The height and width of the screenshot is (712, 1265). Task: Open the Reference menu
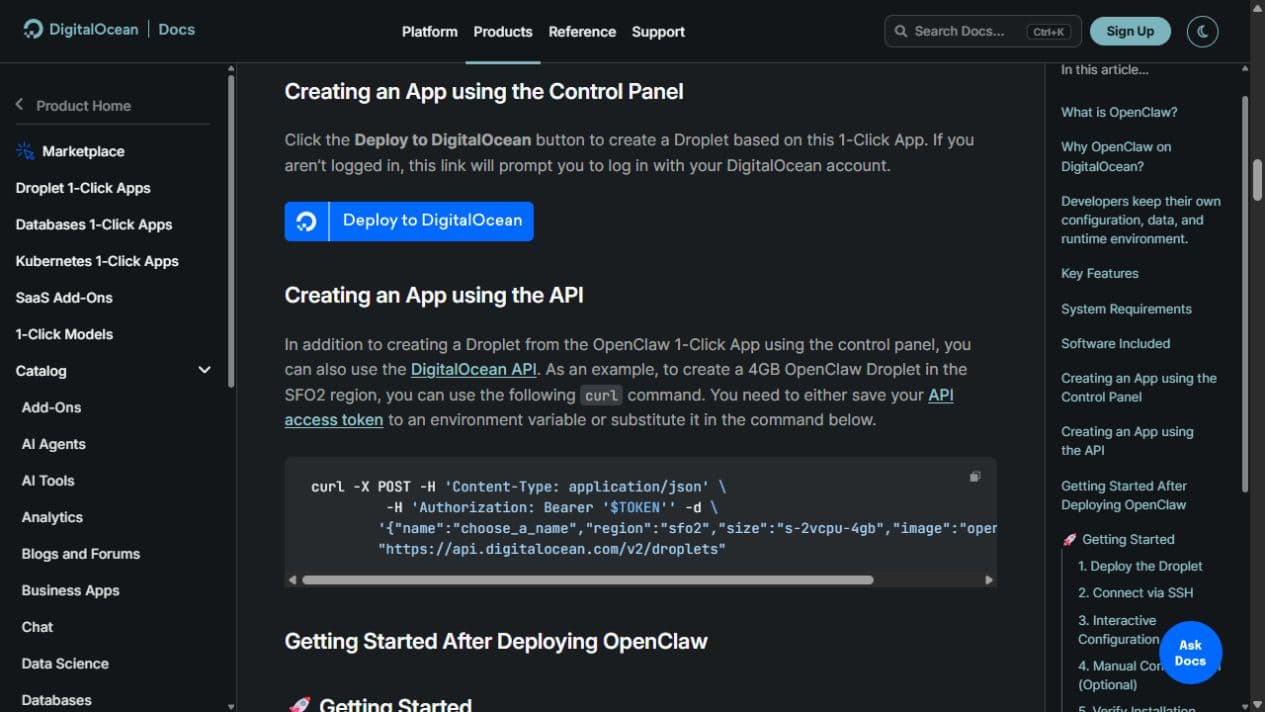[x=582, y=31]
